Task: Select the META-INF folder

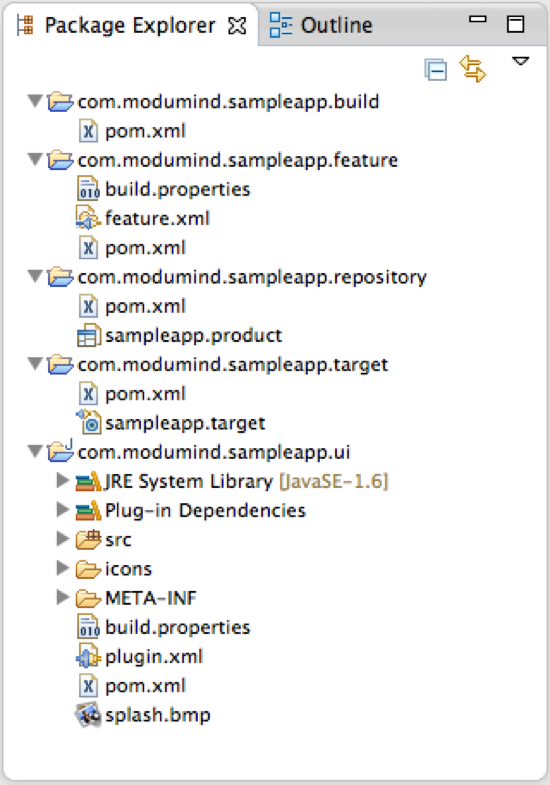Action: (151, 598)
